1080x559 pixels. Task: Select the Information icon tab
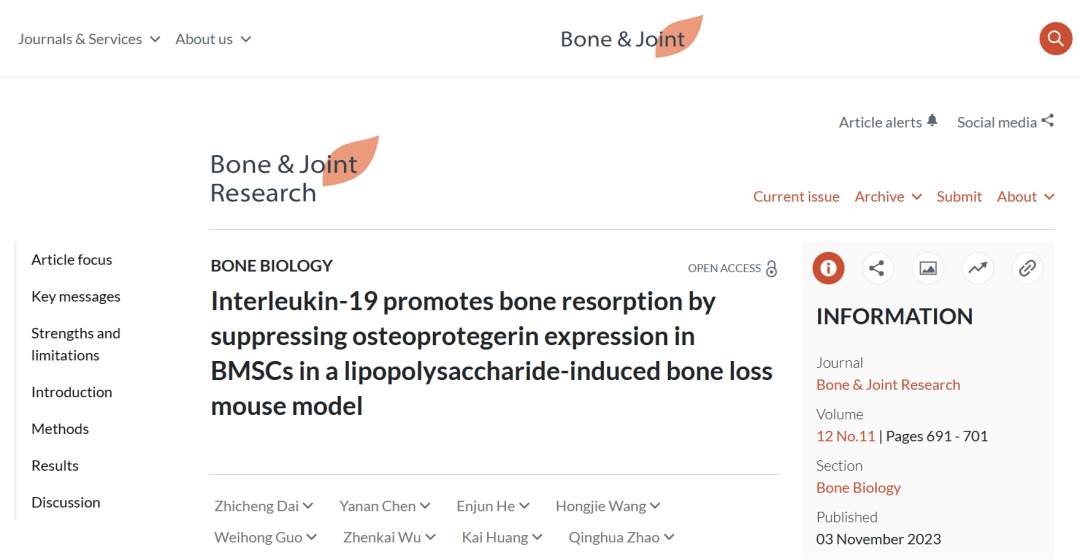click(x=828, y=268)
